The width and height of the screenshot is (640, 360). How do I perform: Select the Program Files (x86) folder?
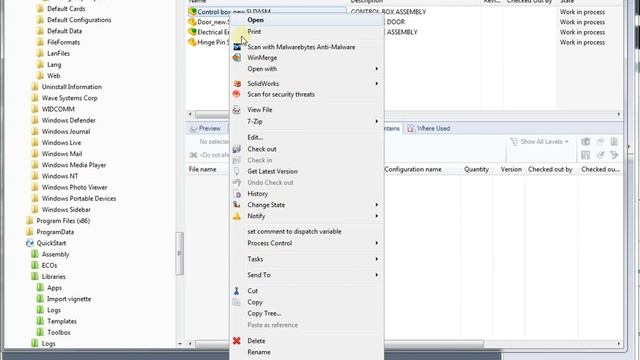[63, 220]
